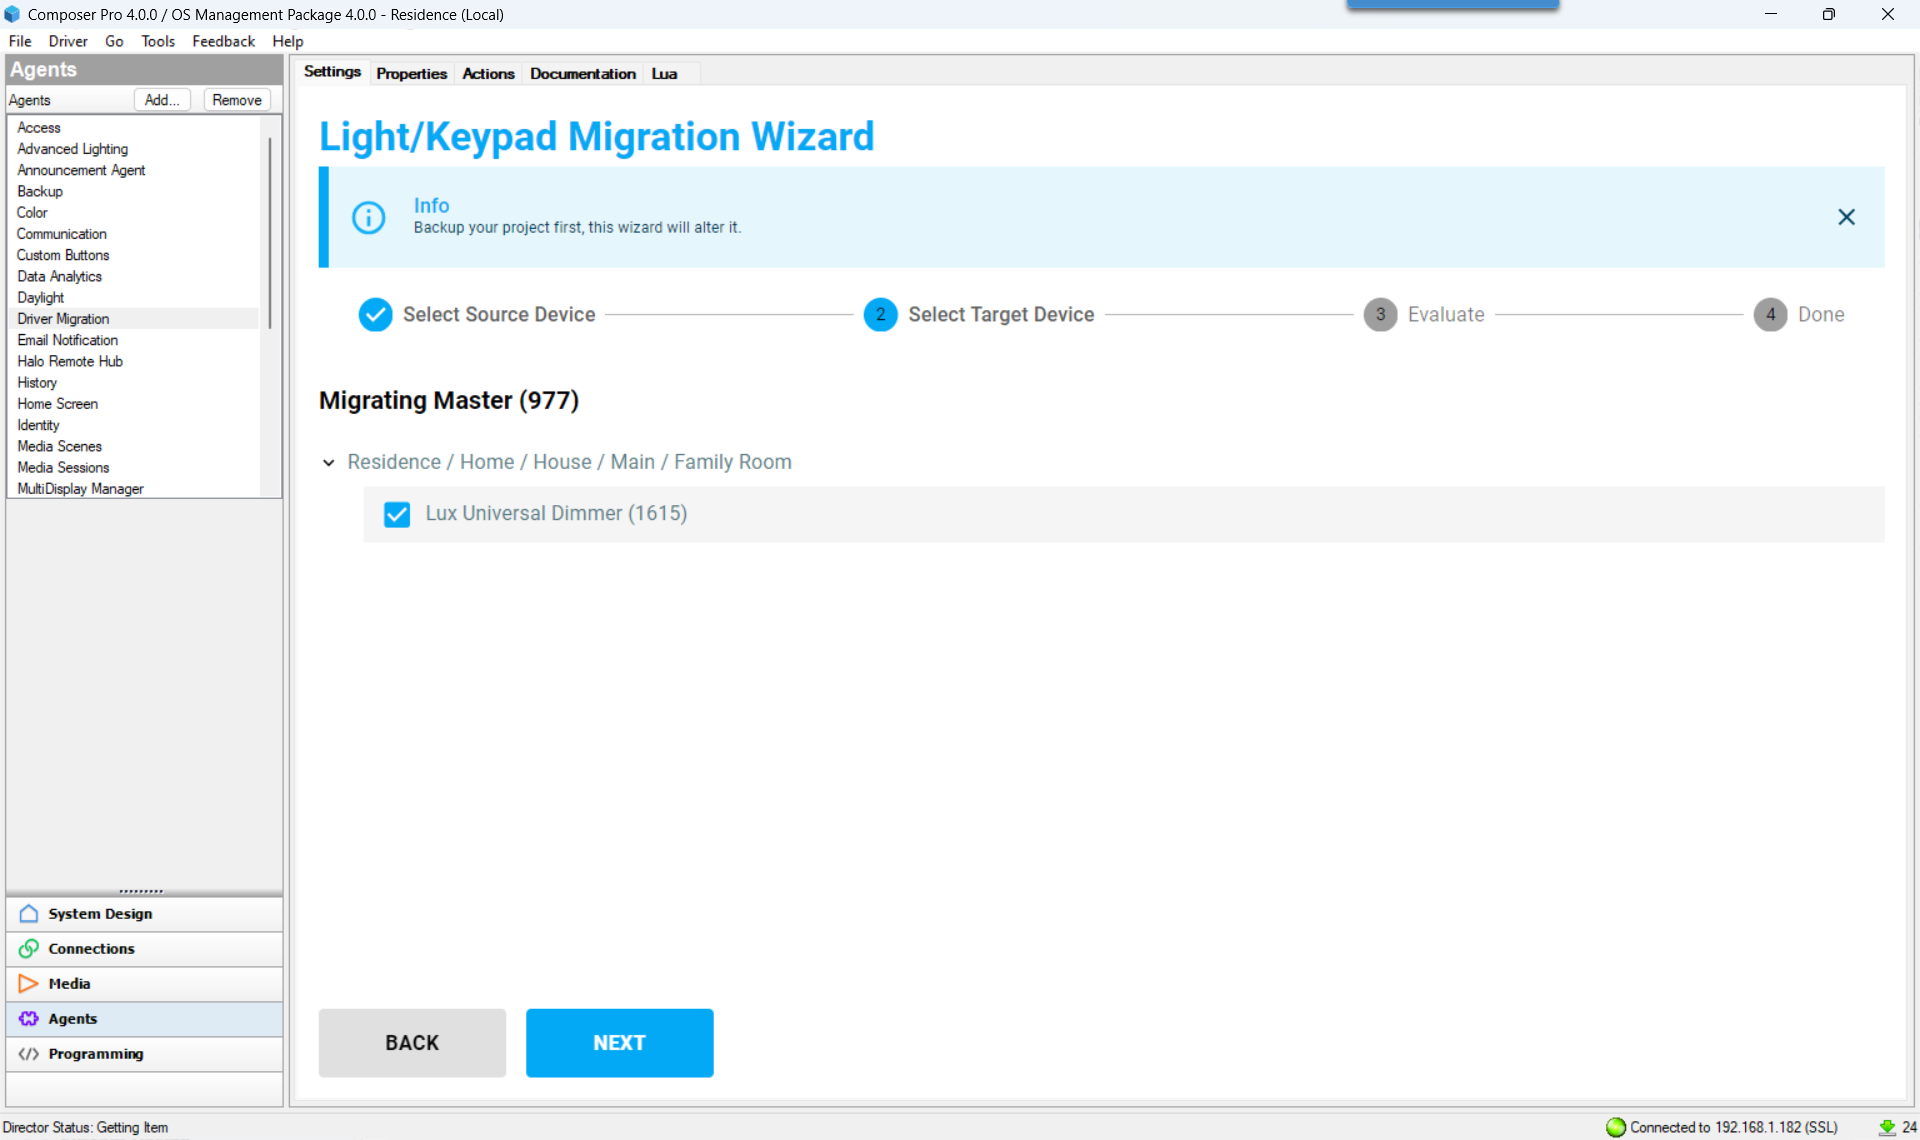This screenshot has height=1140, width=1920.
Task: Open the Go menu
Action: (x=114, y=41)
